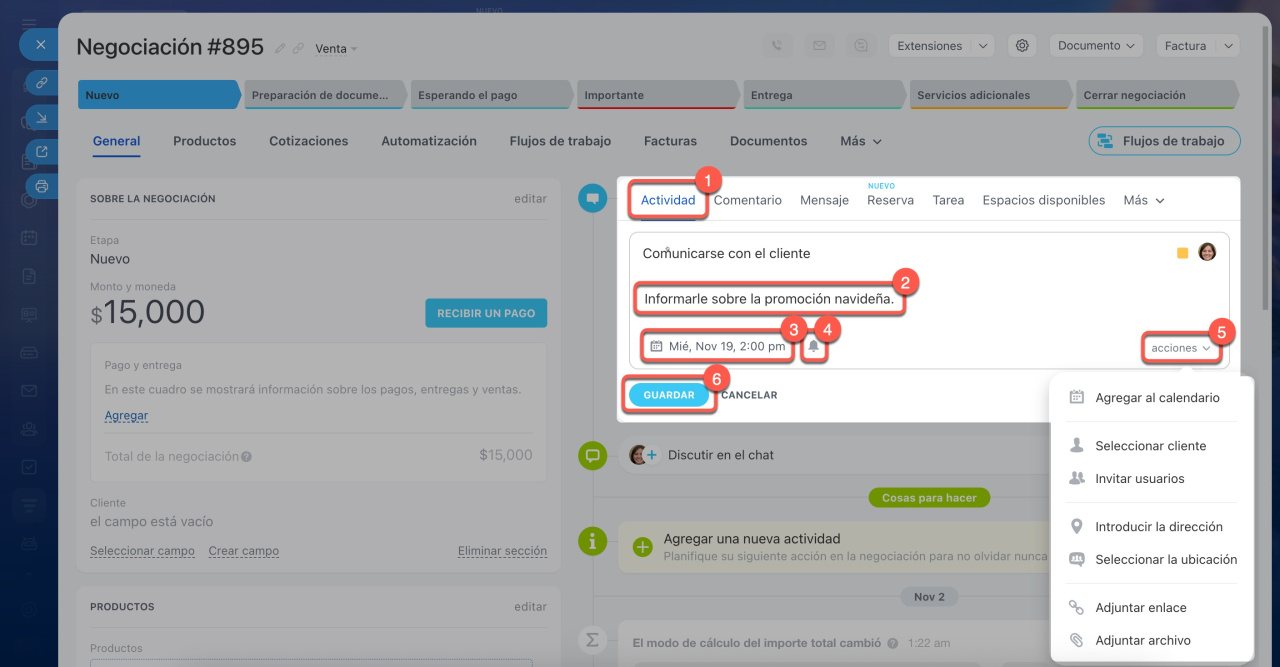Click the print icon on left panel

[x=41, y=186]
